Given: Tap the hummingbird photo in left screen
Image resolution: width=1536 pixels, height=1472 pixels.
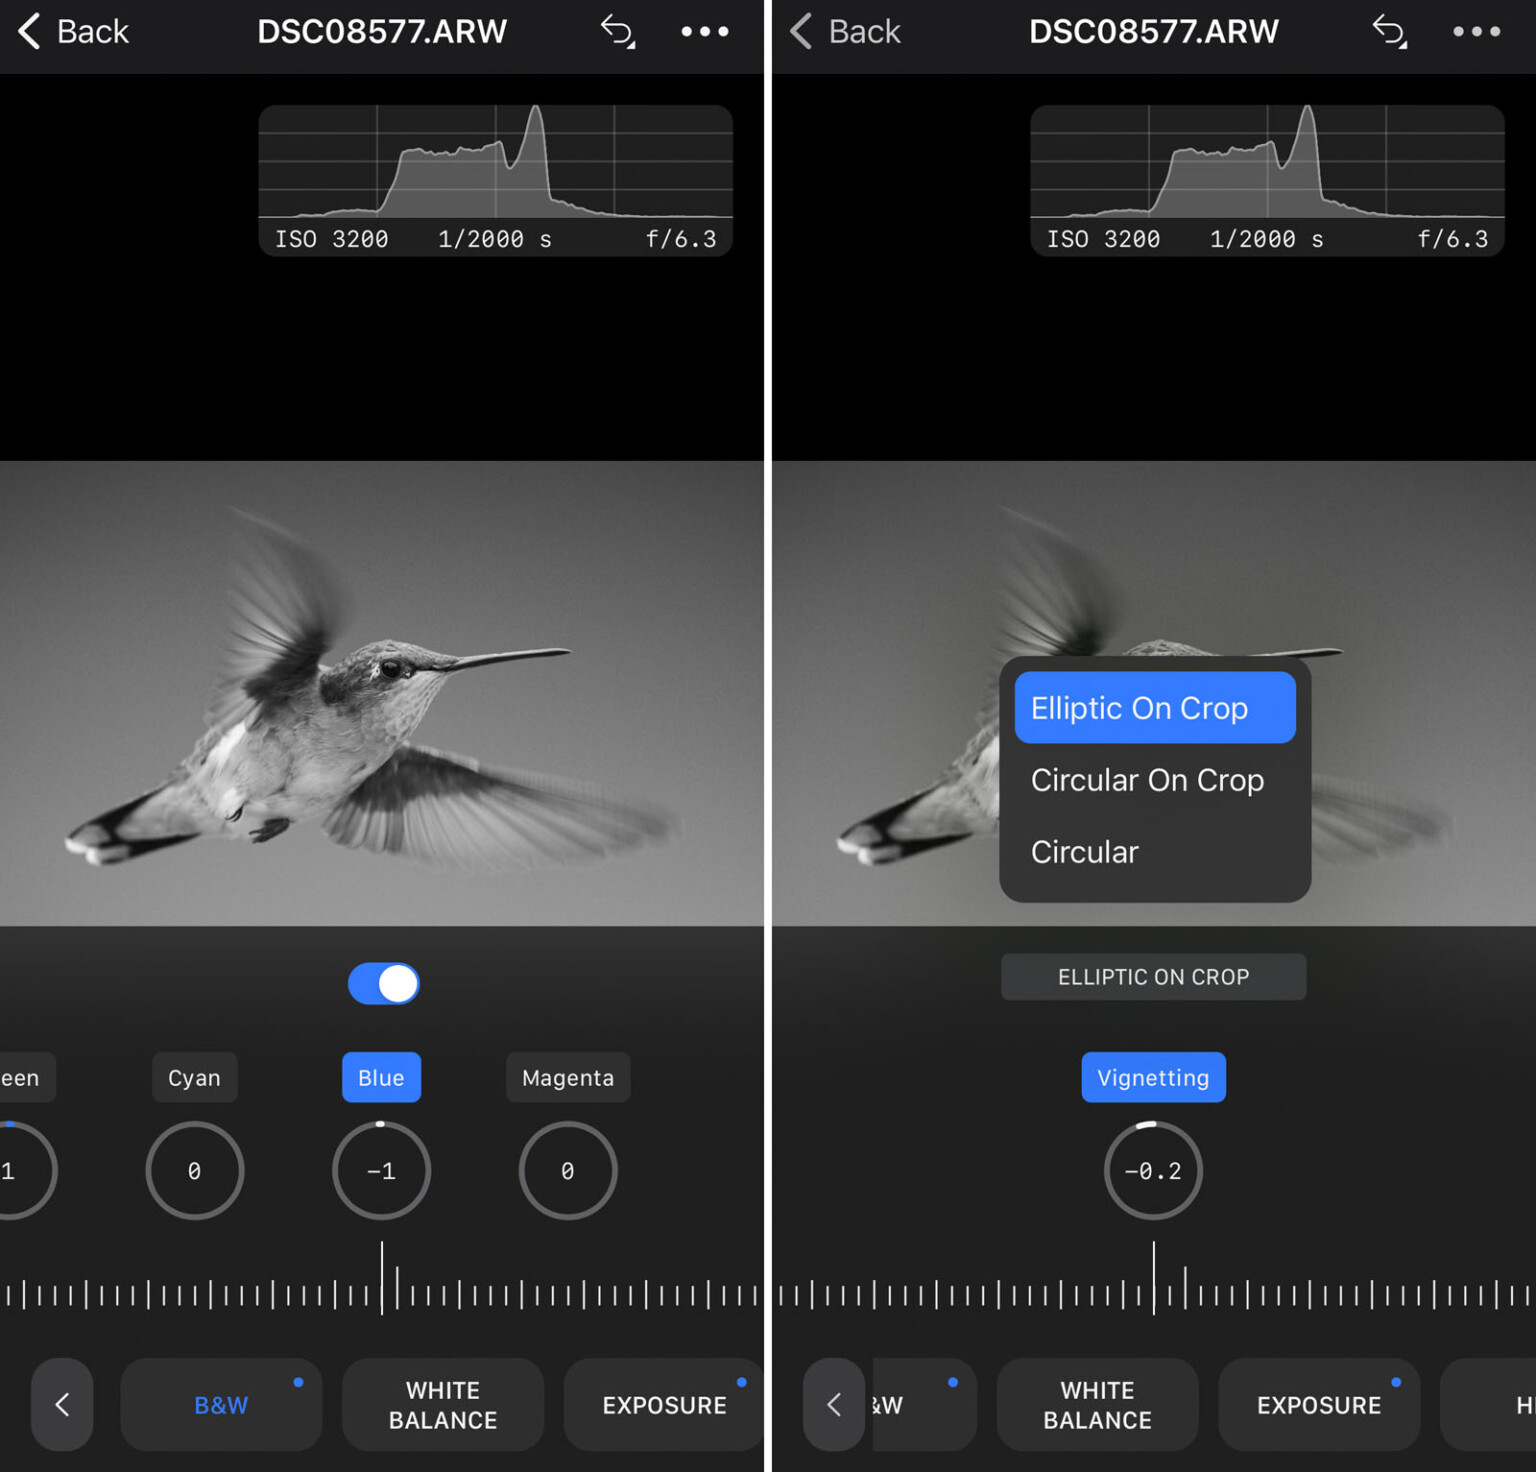Looking at the screenshot, I should tap(382, 693).
